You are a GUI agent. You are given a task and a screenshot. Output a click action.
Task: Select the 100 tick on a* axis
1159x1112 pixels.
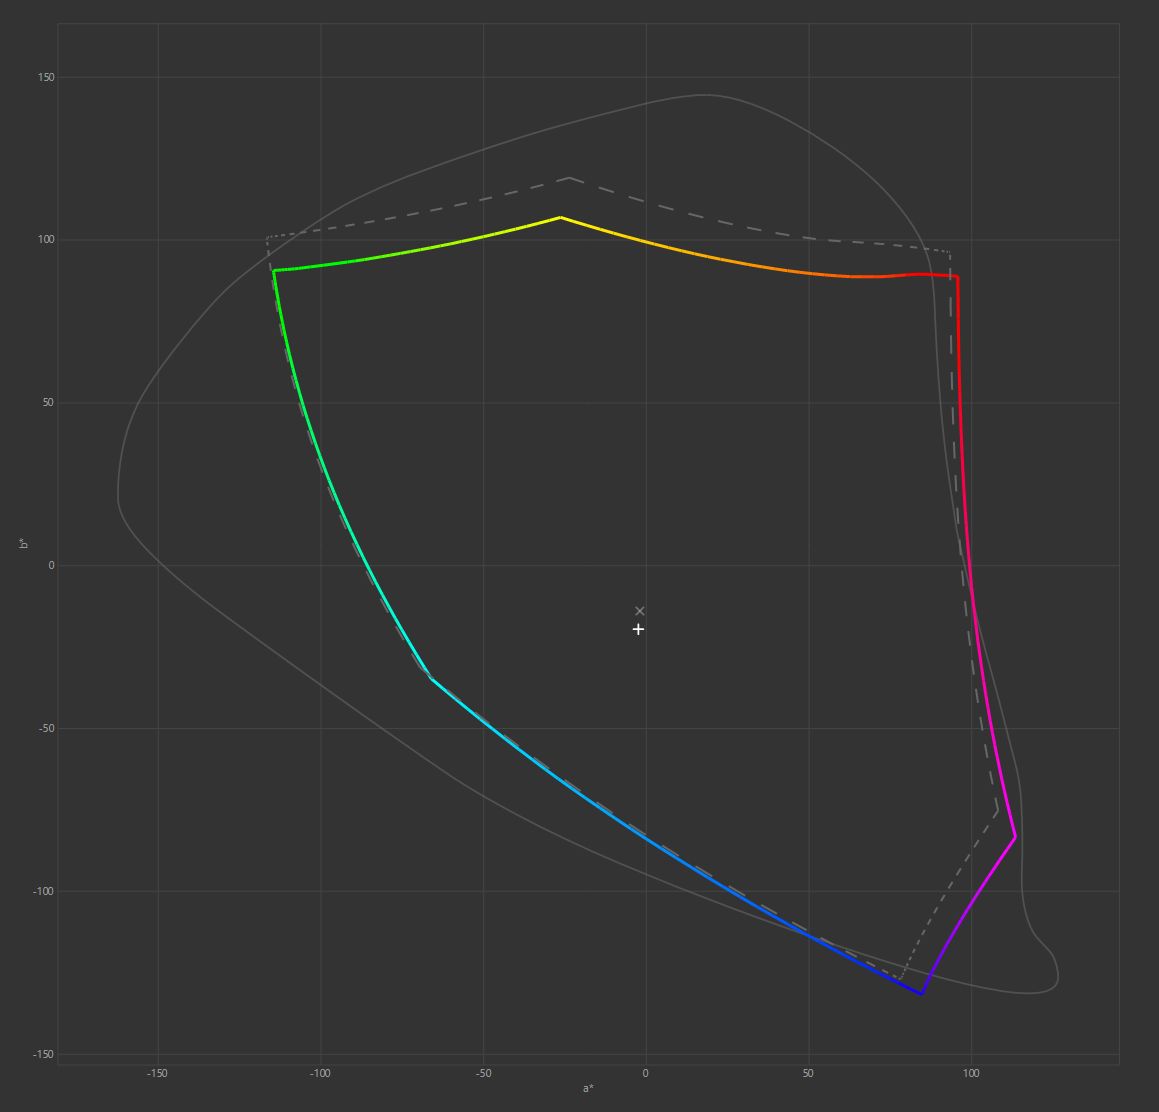point(971,1073)
